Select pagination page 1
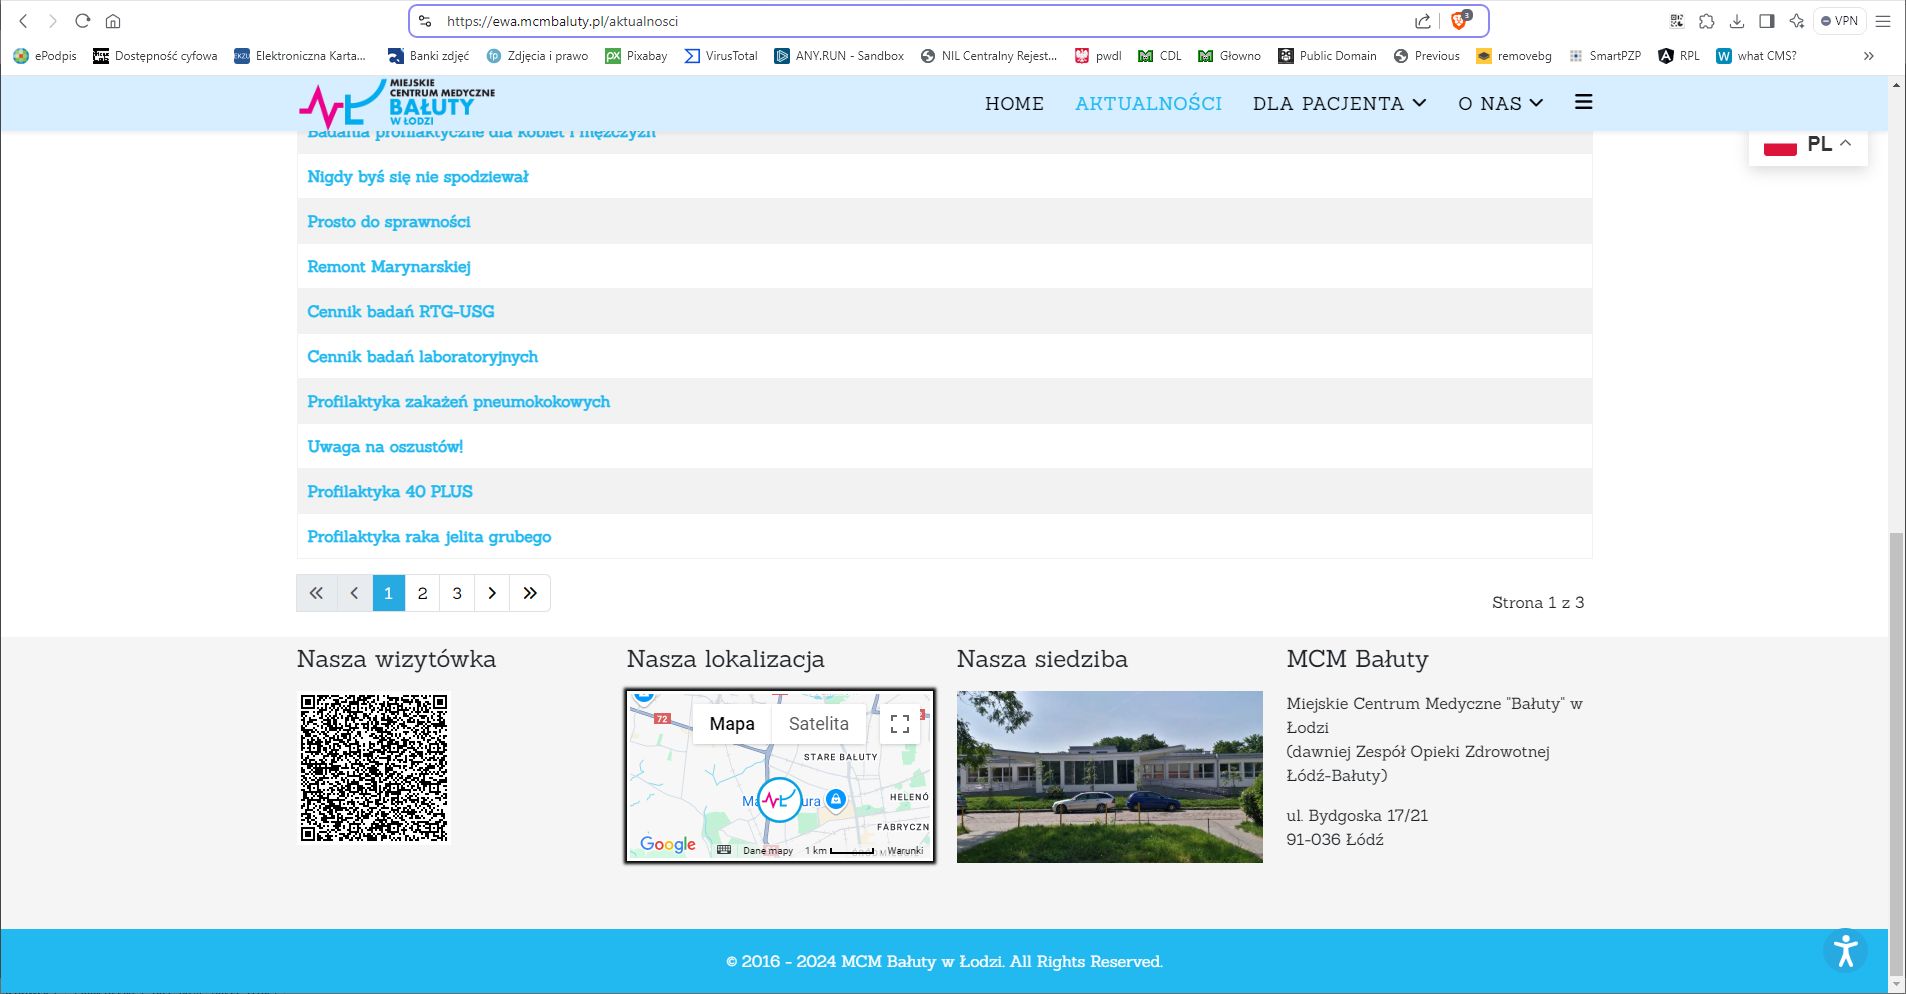 (x=388, y=593)
